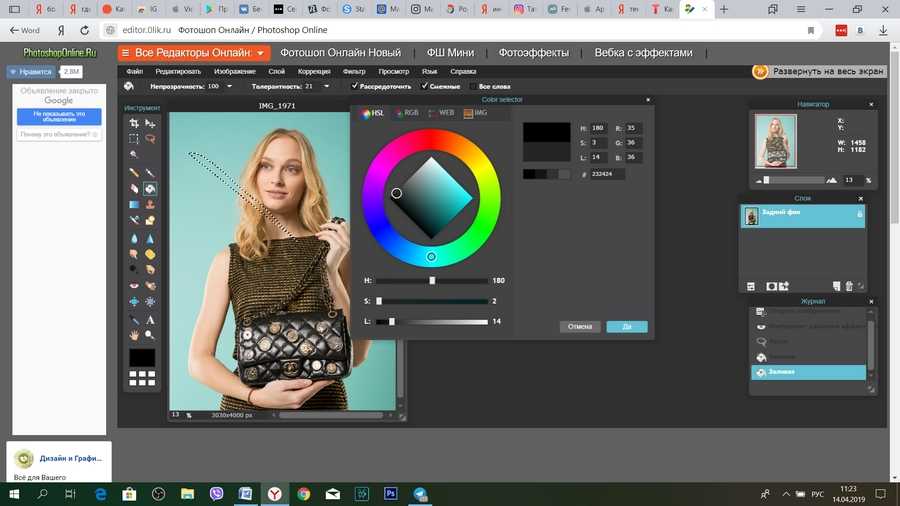Switch to the WEB tab
Viewport: 900px width, 506px height.
442,113
